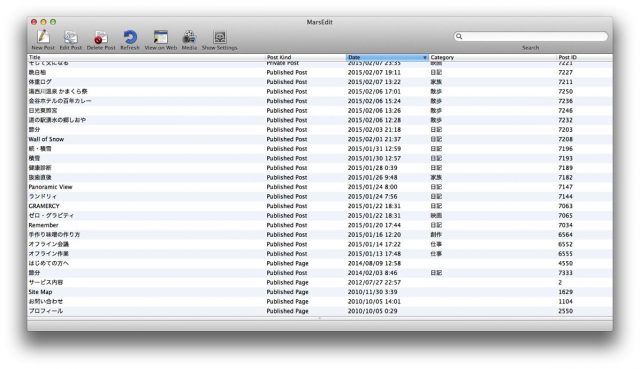The width and height of the screenshot is (640, 369).
Task: Click Post ID 7208 cell
Action: coord(565,139)
